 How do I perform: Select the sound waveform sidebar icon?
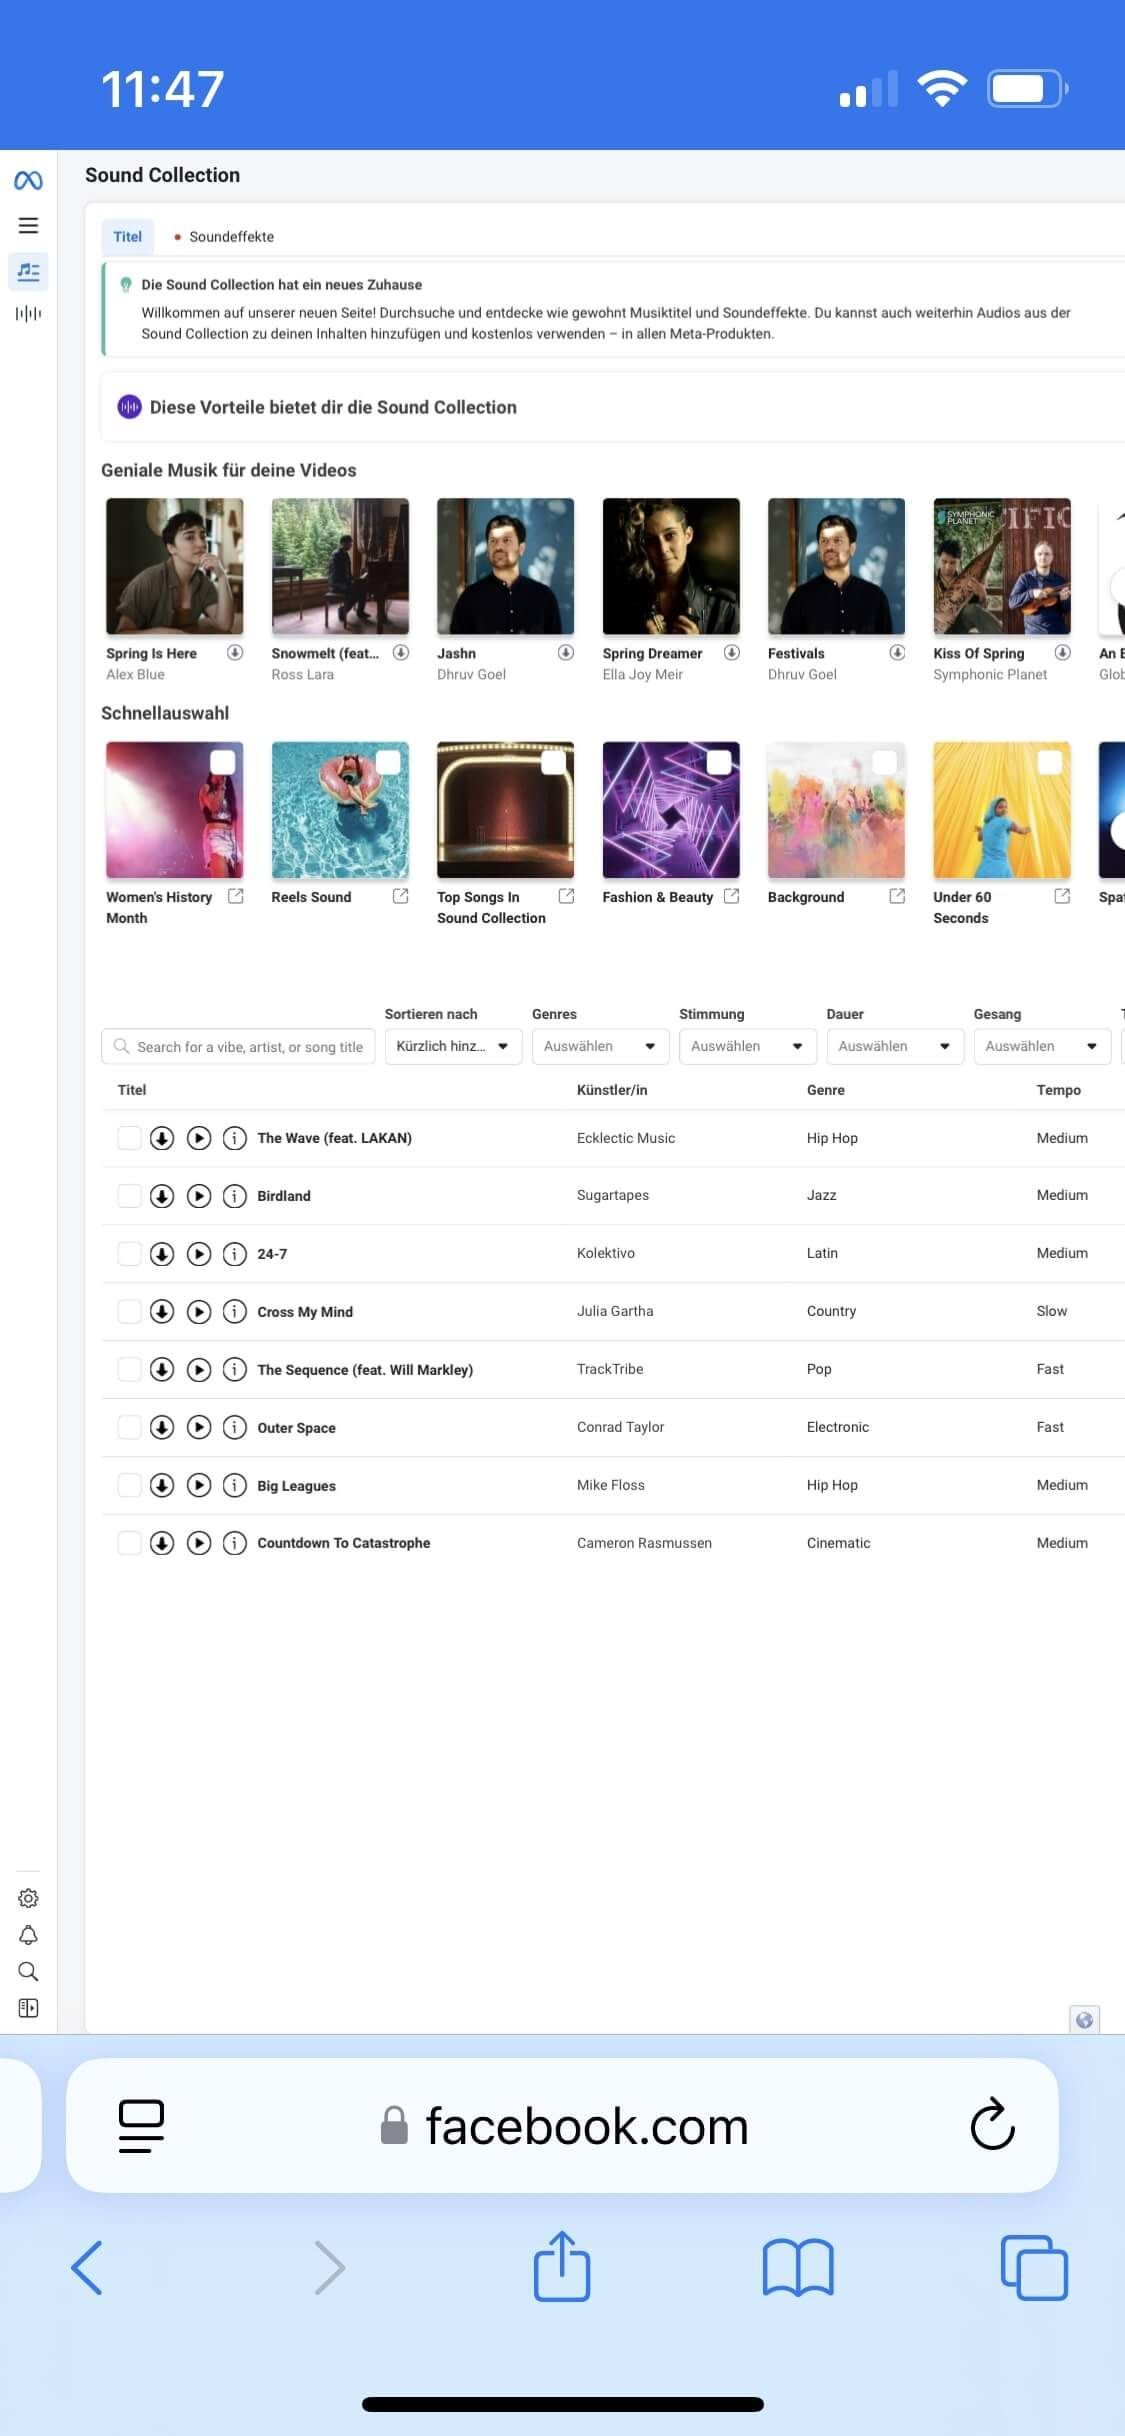(x=28, y=314)
